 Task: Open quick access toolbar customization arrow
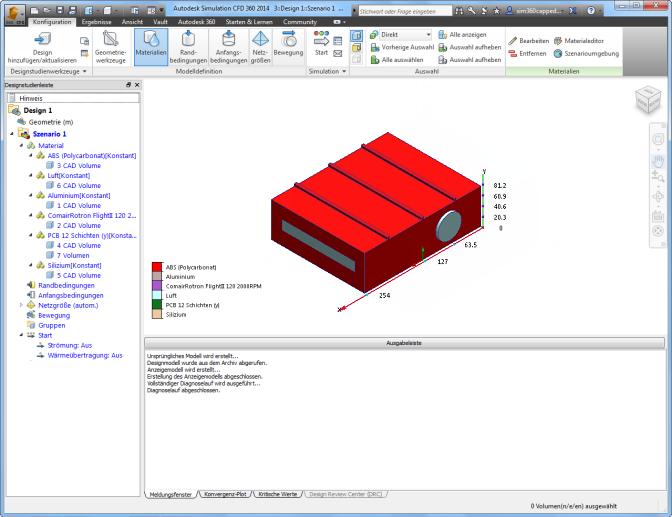162,10
